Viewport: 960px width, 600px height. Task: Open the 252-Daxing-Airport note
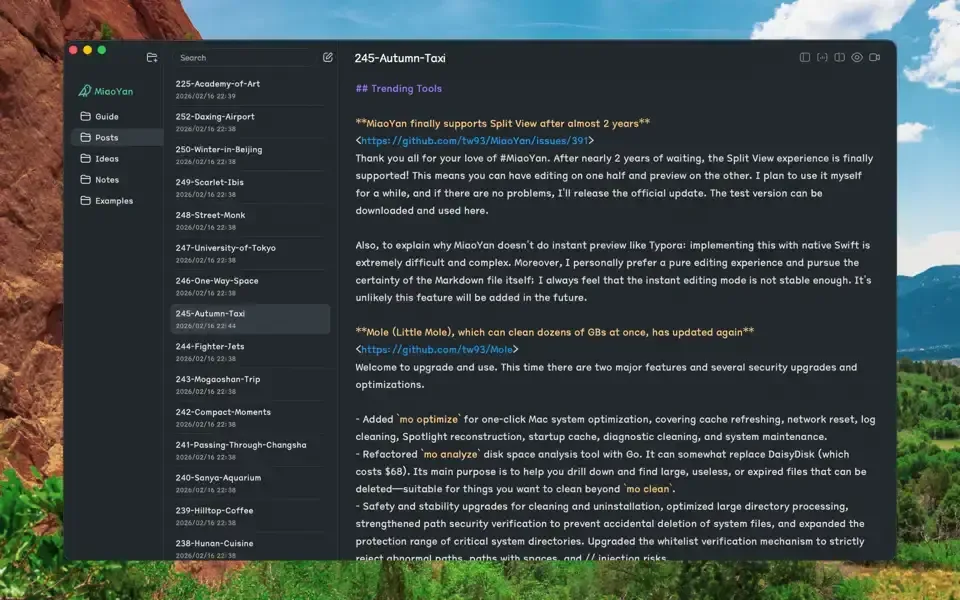(250, 122)
